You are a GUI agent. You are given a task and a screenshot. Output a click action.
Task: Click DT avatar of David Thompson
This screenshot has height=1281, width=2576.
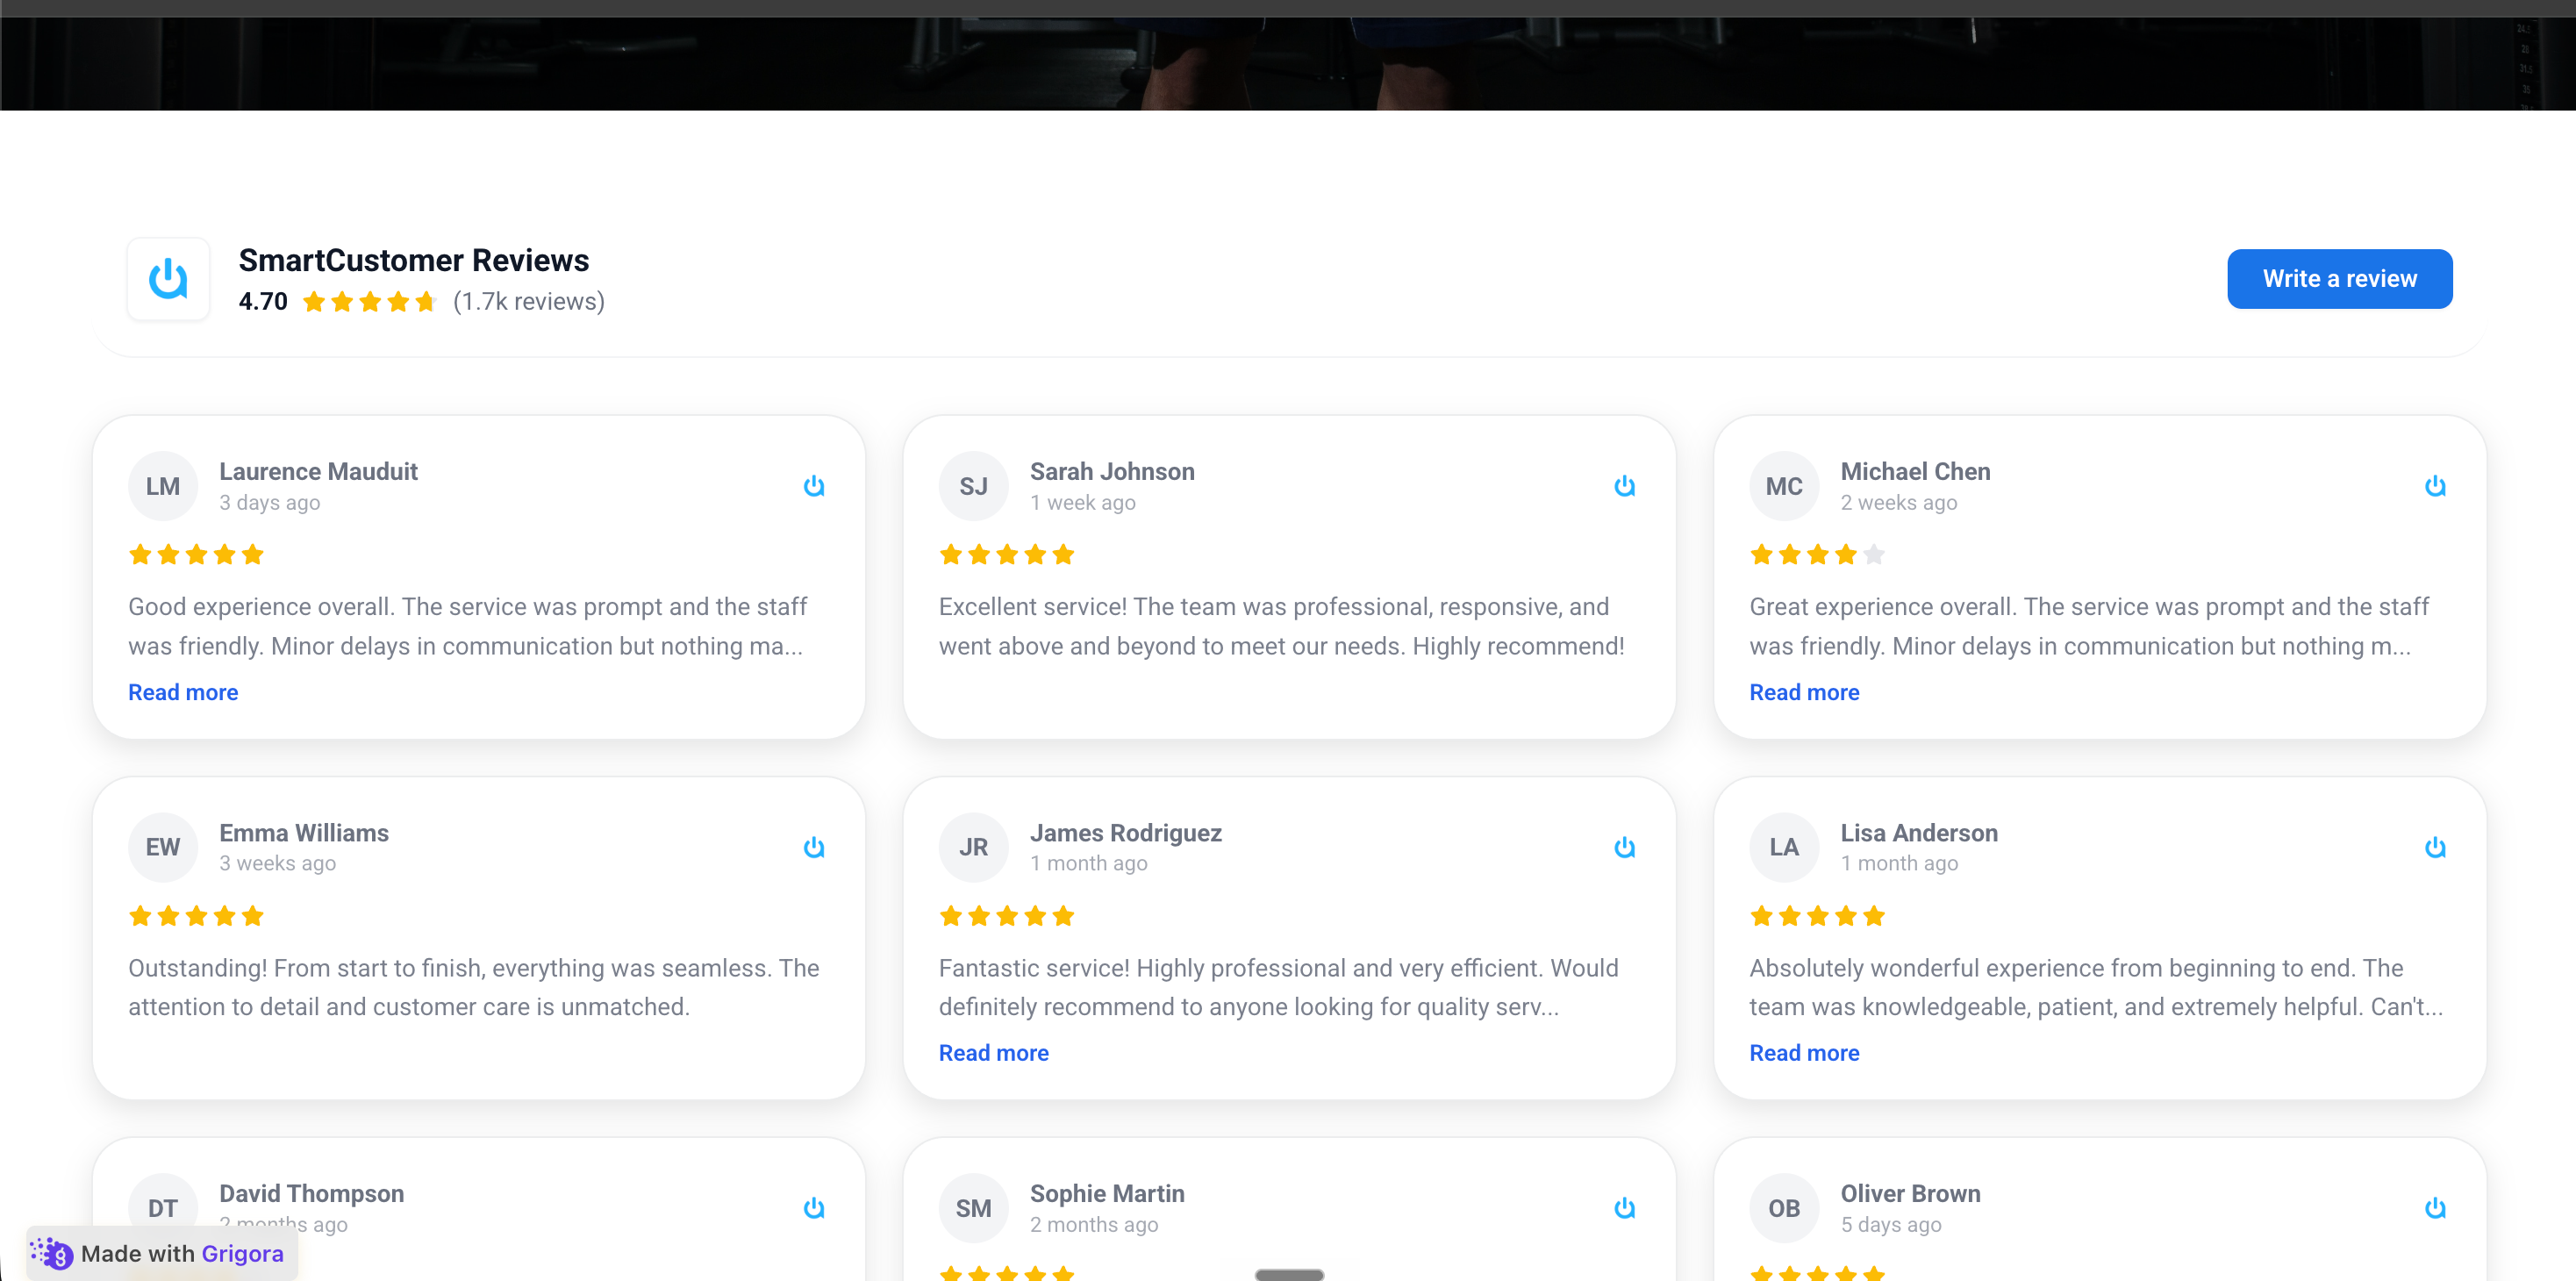pyautogui.click(x=163, y=1208)
